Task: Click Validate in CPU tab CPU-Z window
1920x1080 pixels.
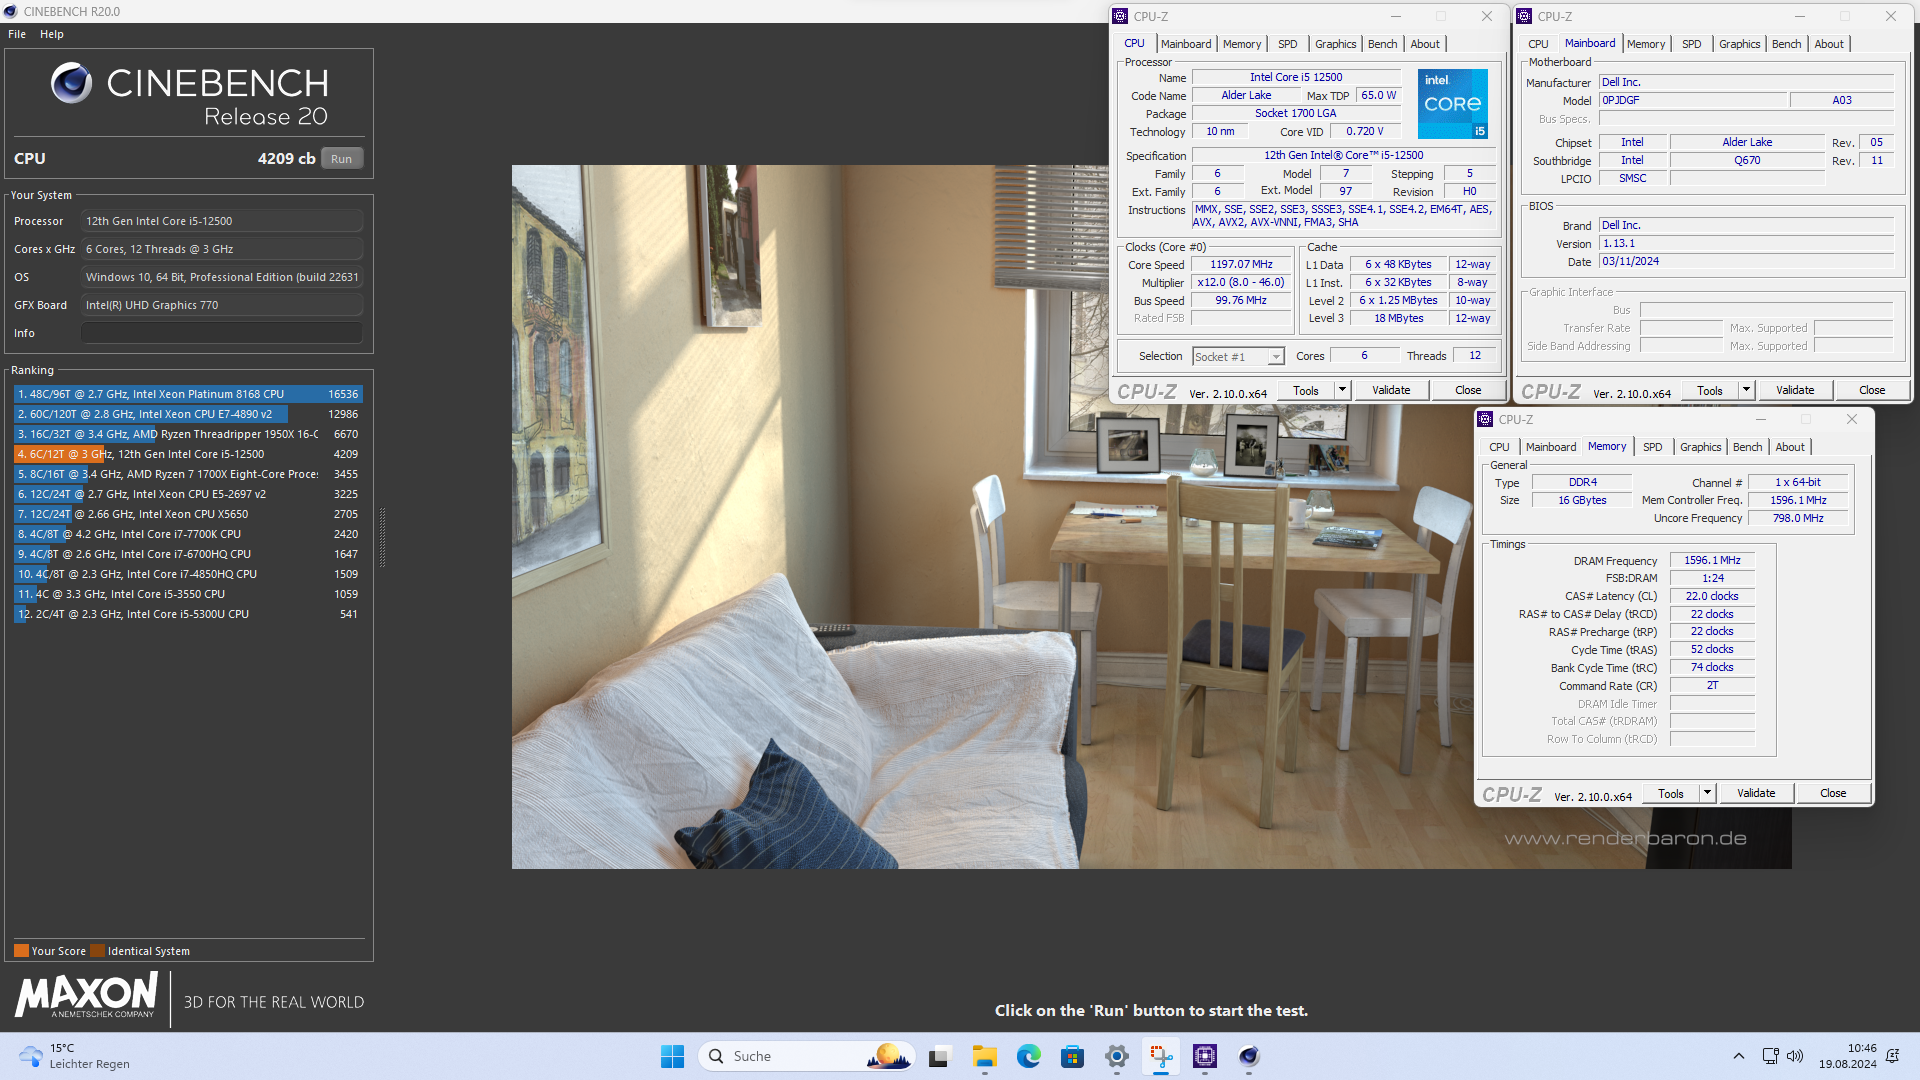Action: (1391, 391)
